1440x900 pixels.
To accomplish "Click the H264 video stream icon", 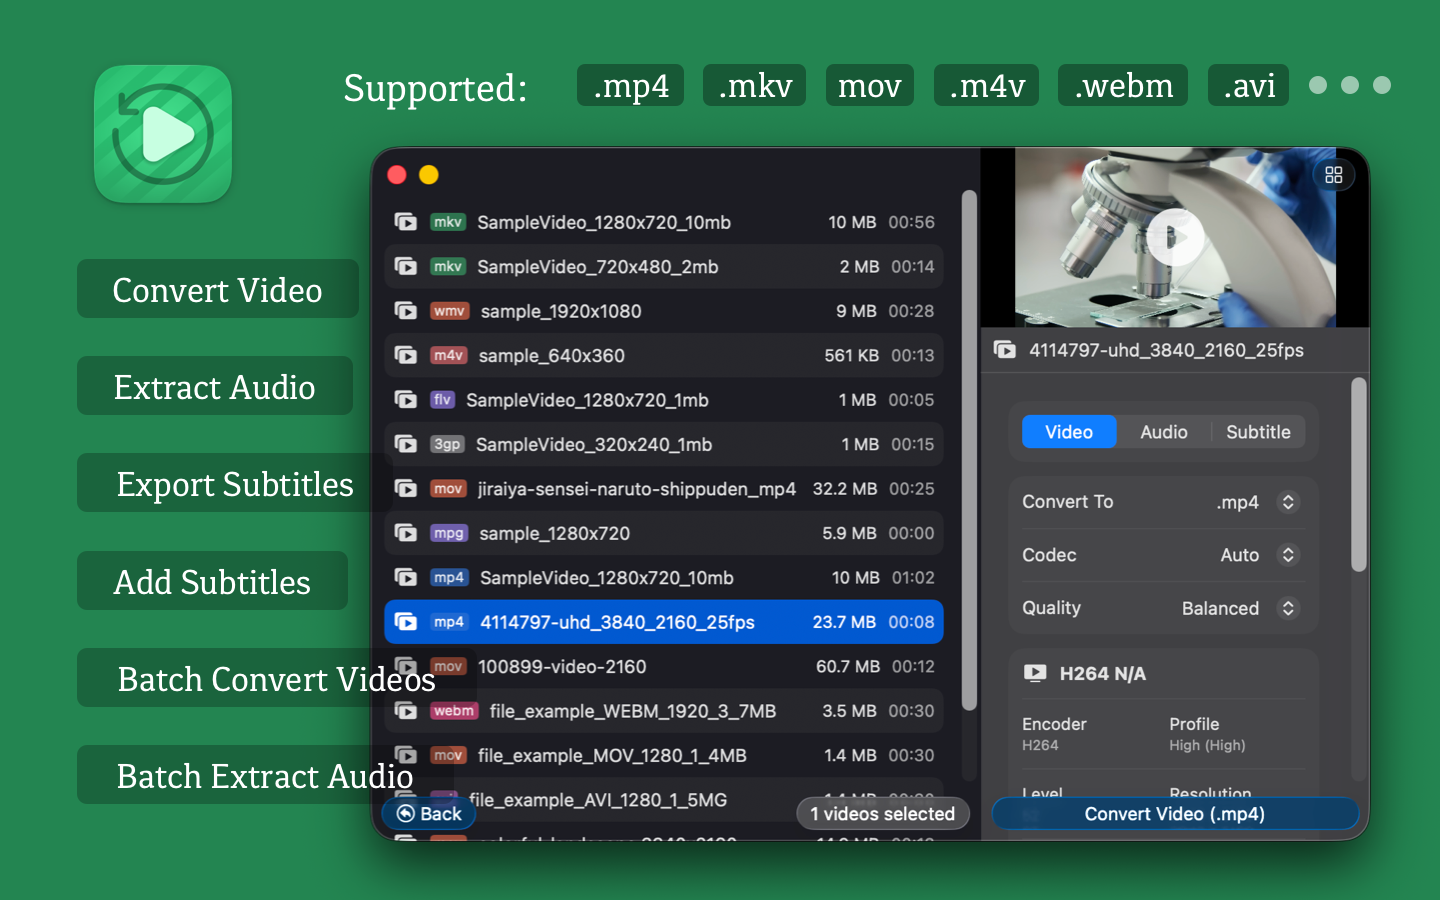I will point(1035,674).
